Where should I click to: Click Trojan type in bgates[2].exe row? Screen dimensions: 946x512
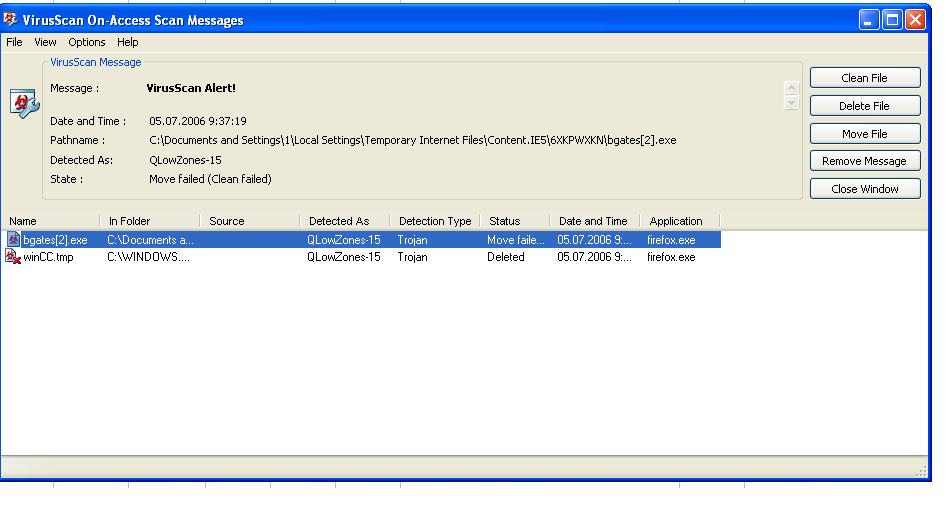pyautogui.click(x=412, y=240)
